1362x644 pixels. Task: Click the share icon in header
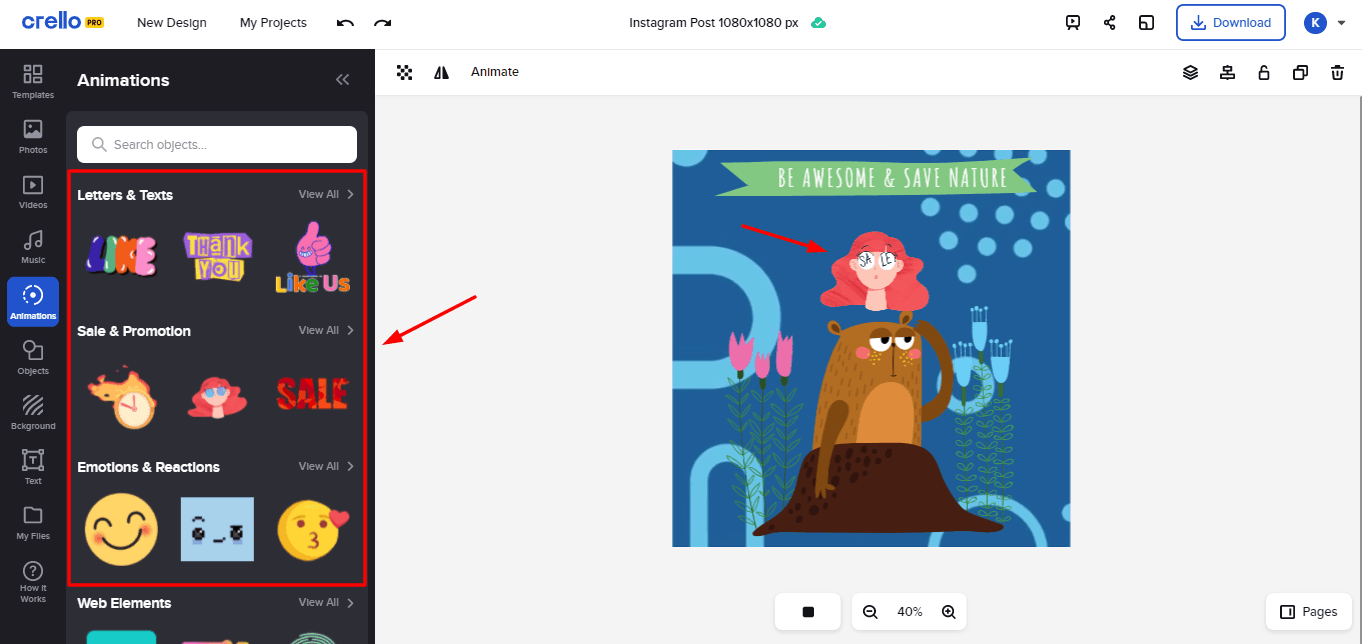click(1109, 22)
